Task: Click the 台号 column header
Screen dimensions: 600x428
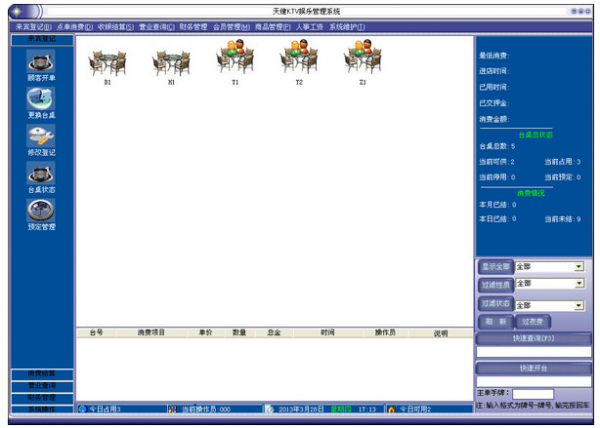Action: [x=96, y=333]
